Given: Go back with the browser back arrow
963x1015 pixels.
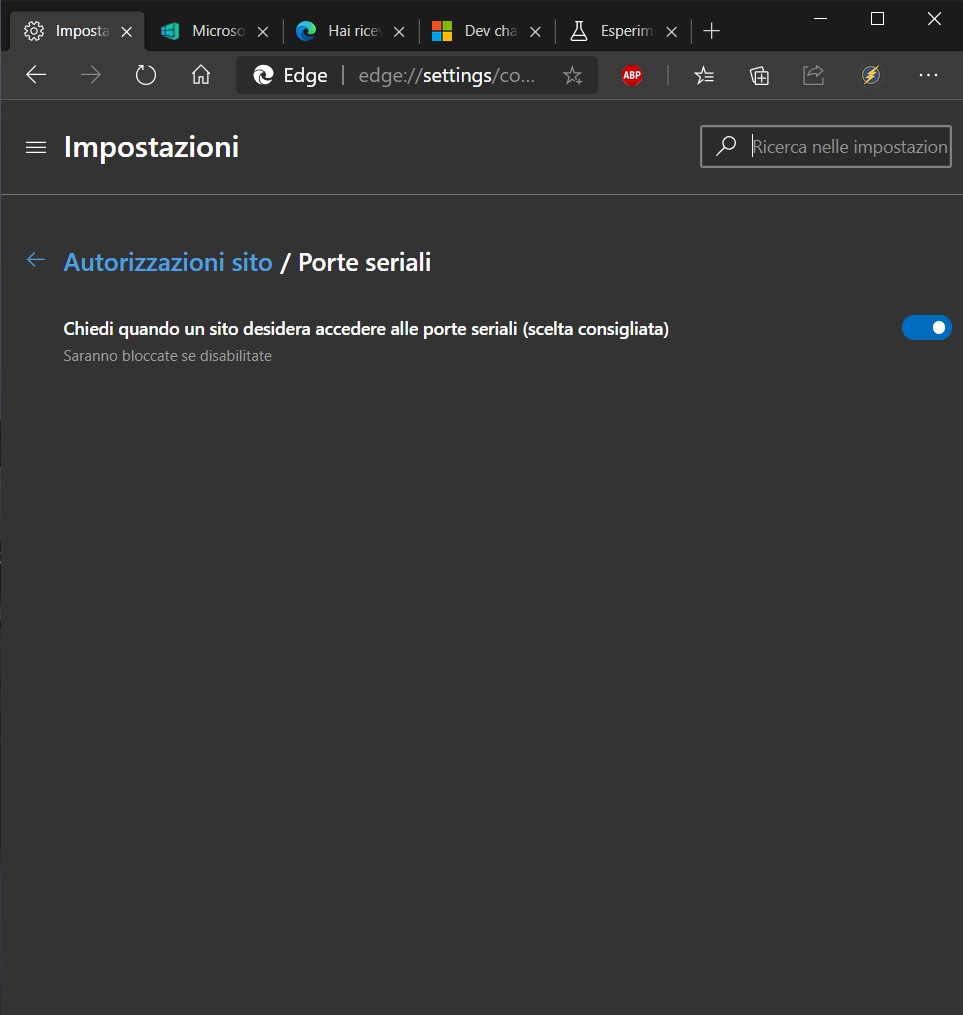Looking at the screenshot, I should (x=36, y=75).
